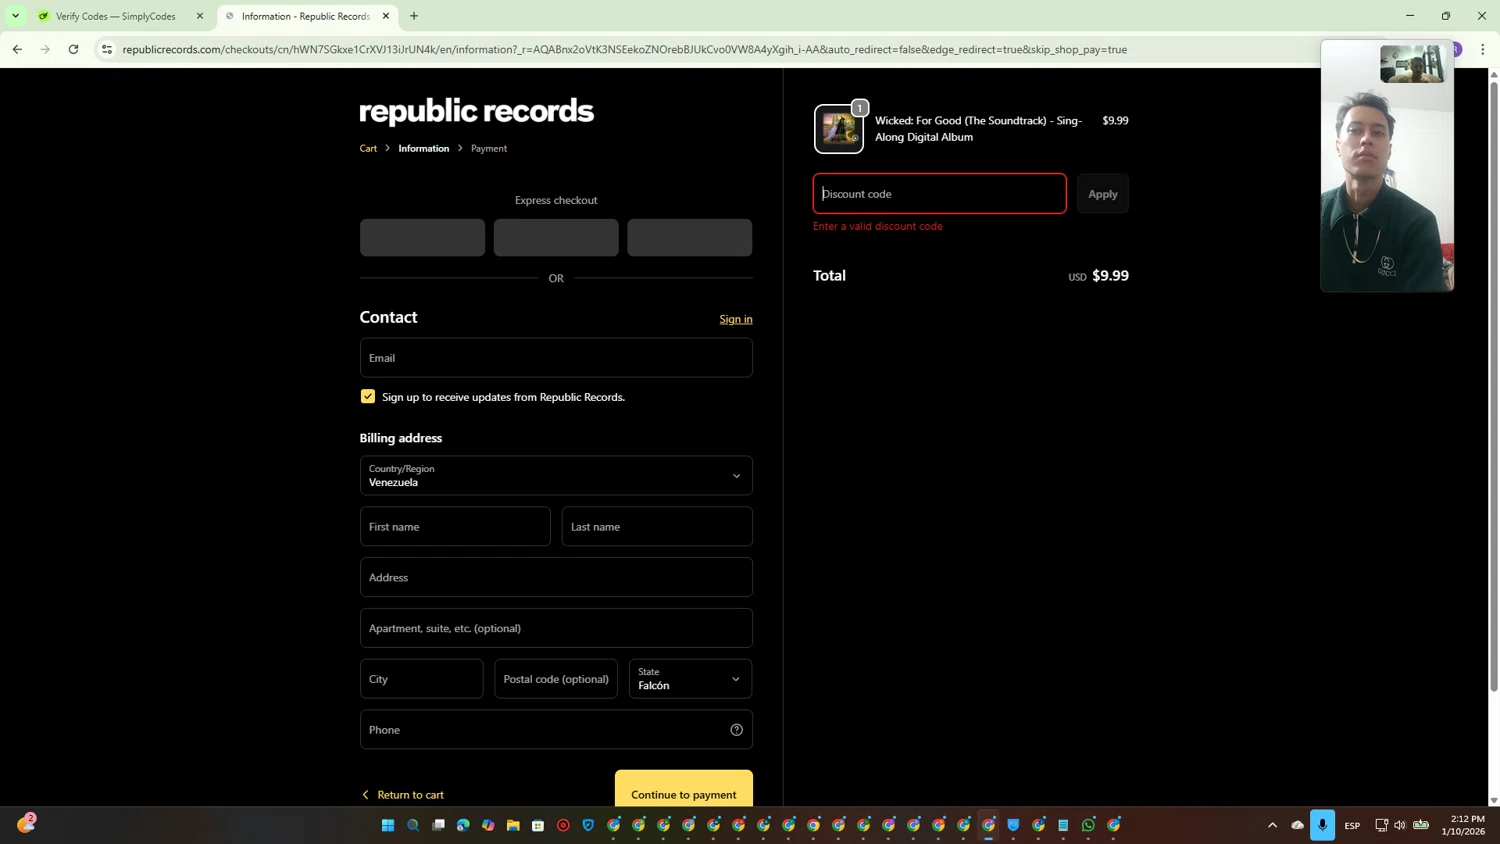This screenshot has width=1500, height=844.
Task: Focus the Apartment, suite field
Action: [x=556, y=629]
